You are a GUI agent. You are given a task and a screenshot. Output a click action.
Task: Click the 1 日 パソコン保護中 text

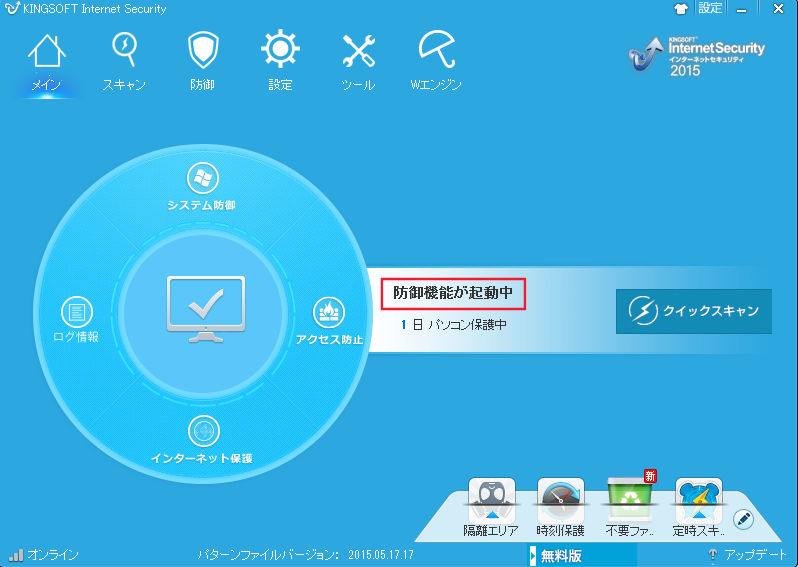pyautogui.click(x=453, y=325)
